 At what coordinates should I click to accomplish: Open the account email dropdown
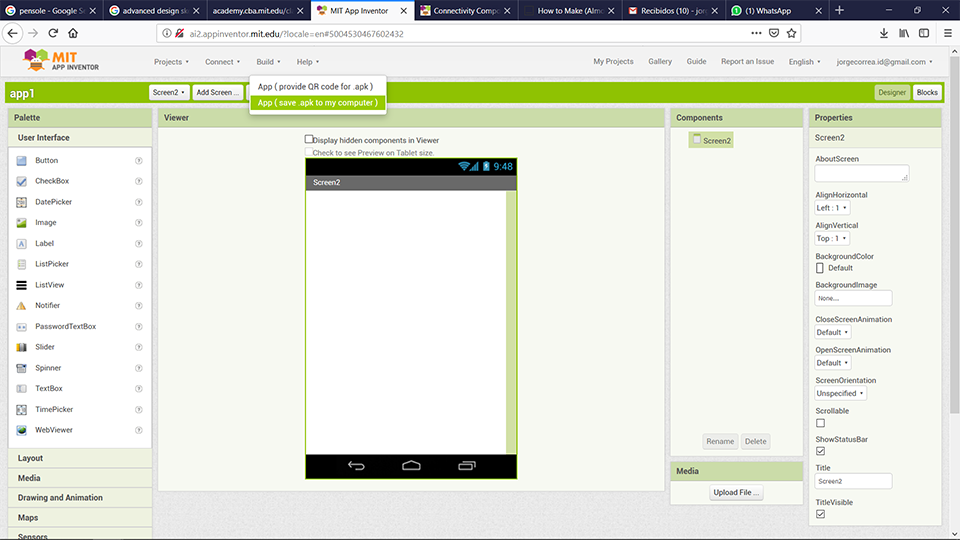coord(885,62)
